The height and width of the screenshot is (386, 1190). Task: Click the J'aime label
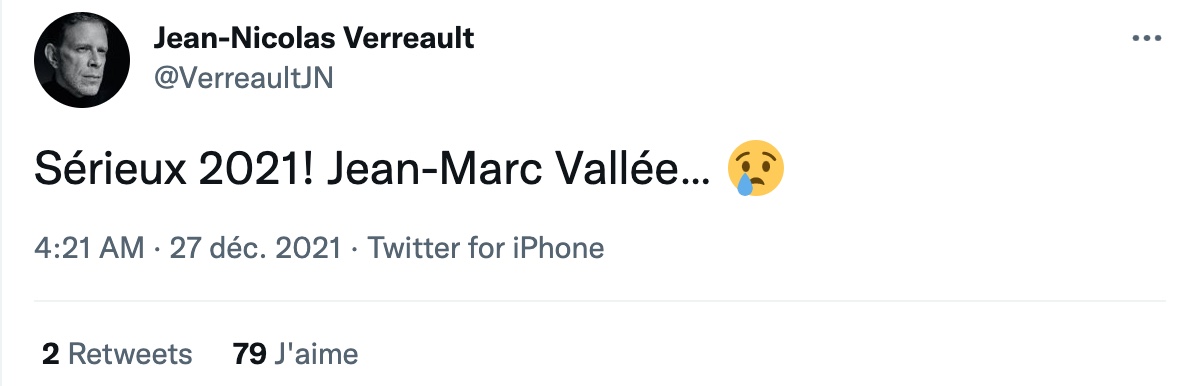[x=316, y=353]
